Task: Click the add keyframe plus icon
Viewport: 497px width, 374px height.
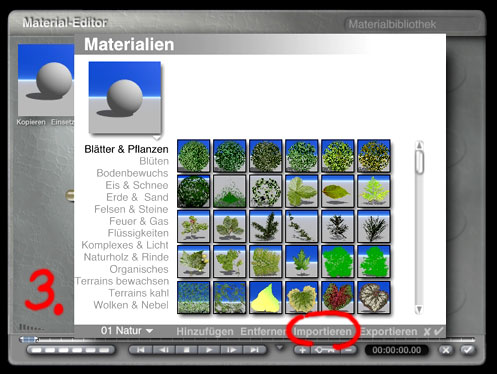Action: (x=302, y=350)
